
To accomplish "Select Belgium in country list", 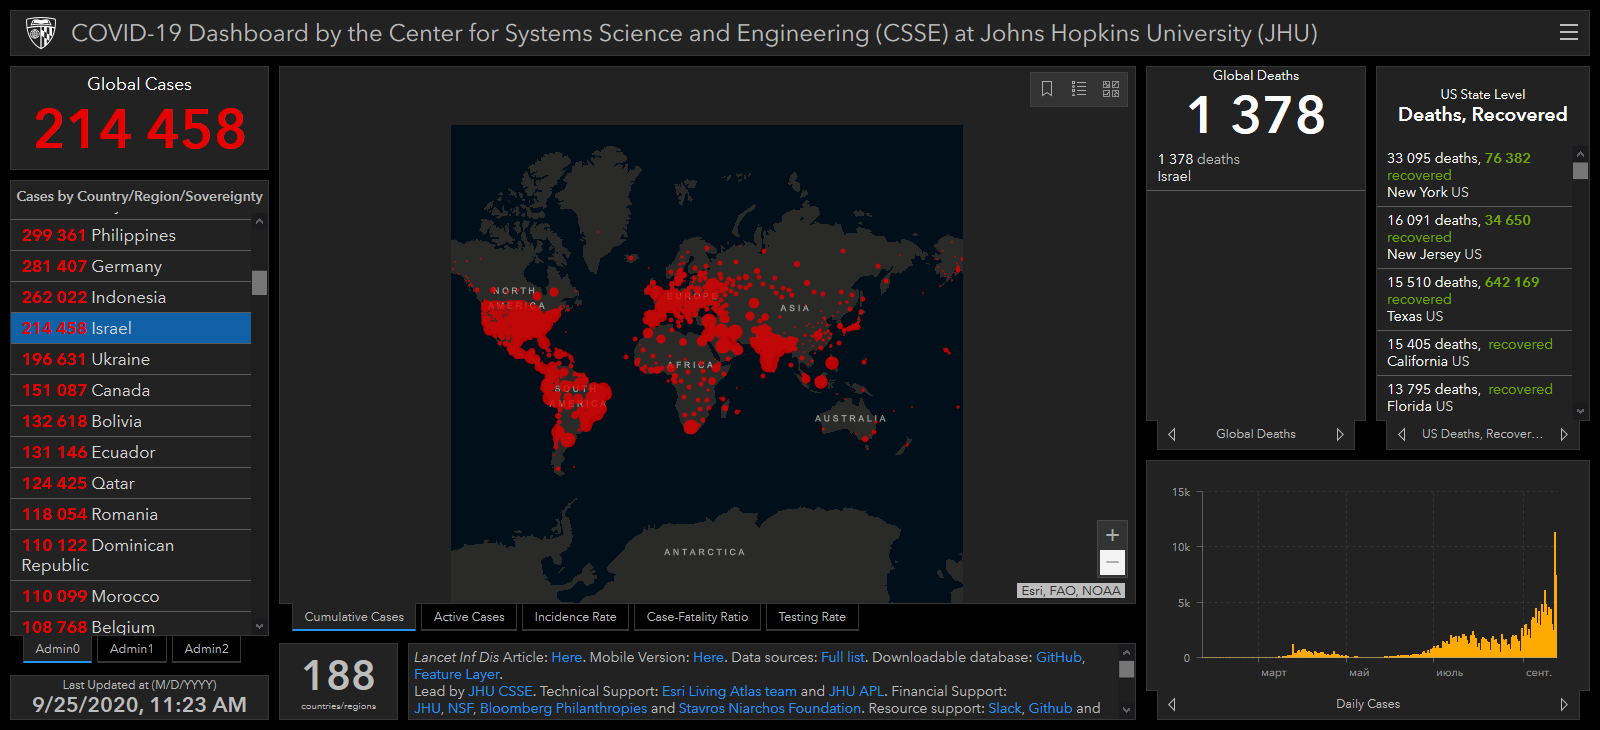I will 131,625.
